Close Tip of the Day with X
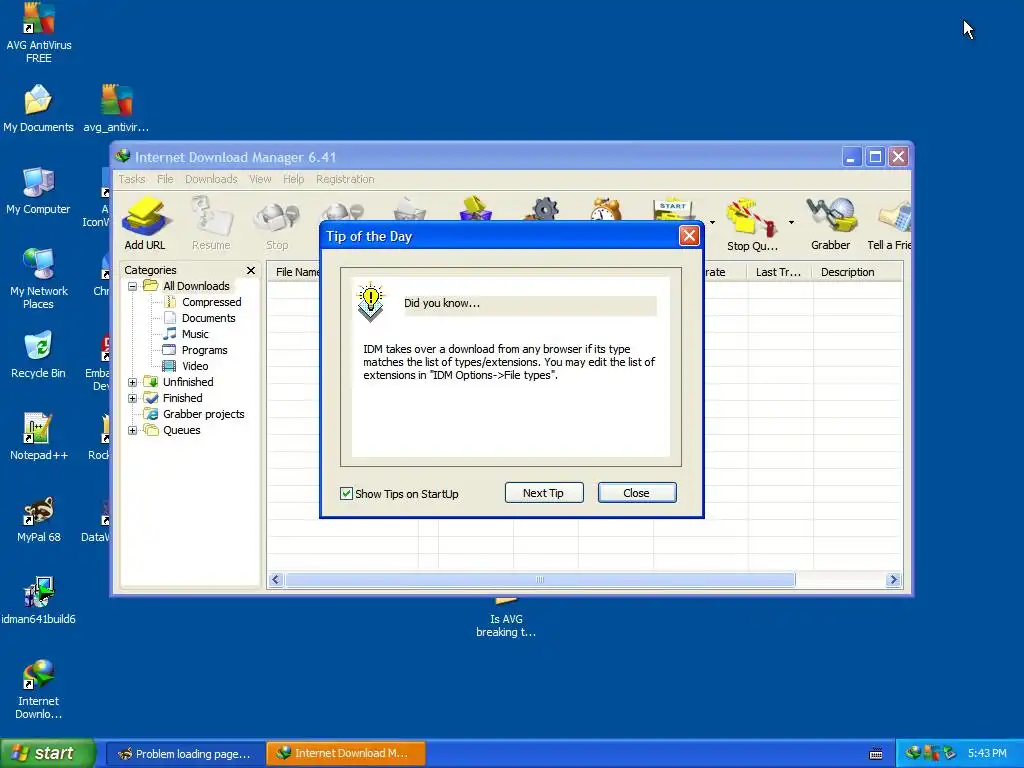The image size is (1024, 768). pyautogui.click(x=689, y=236)
